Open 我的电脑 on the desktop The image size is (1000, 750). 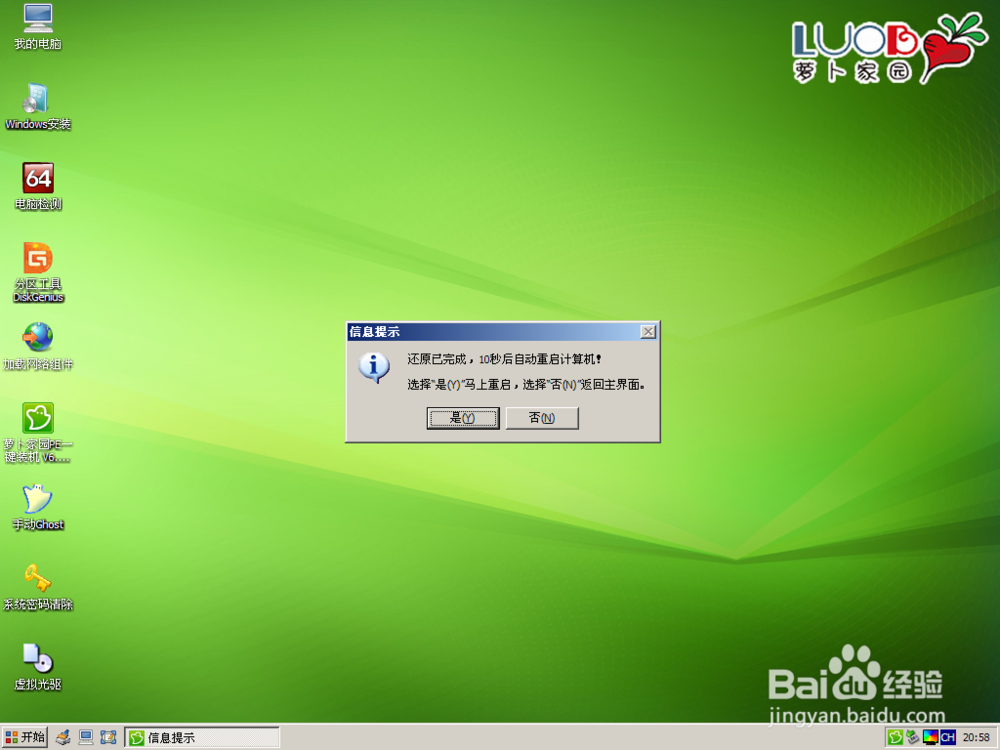38,22
